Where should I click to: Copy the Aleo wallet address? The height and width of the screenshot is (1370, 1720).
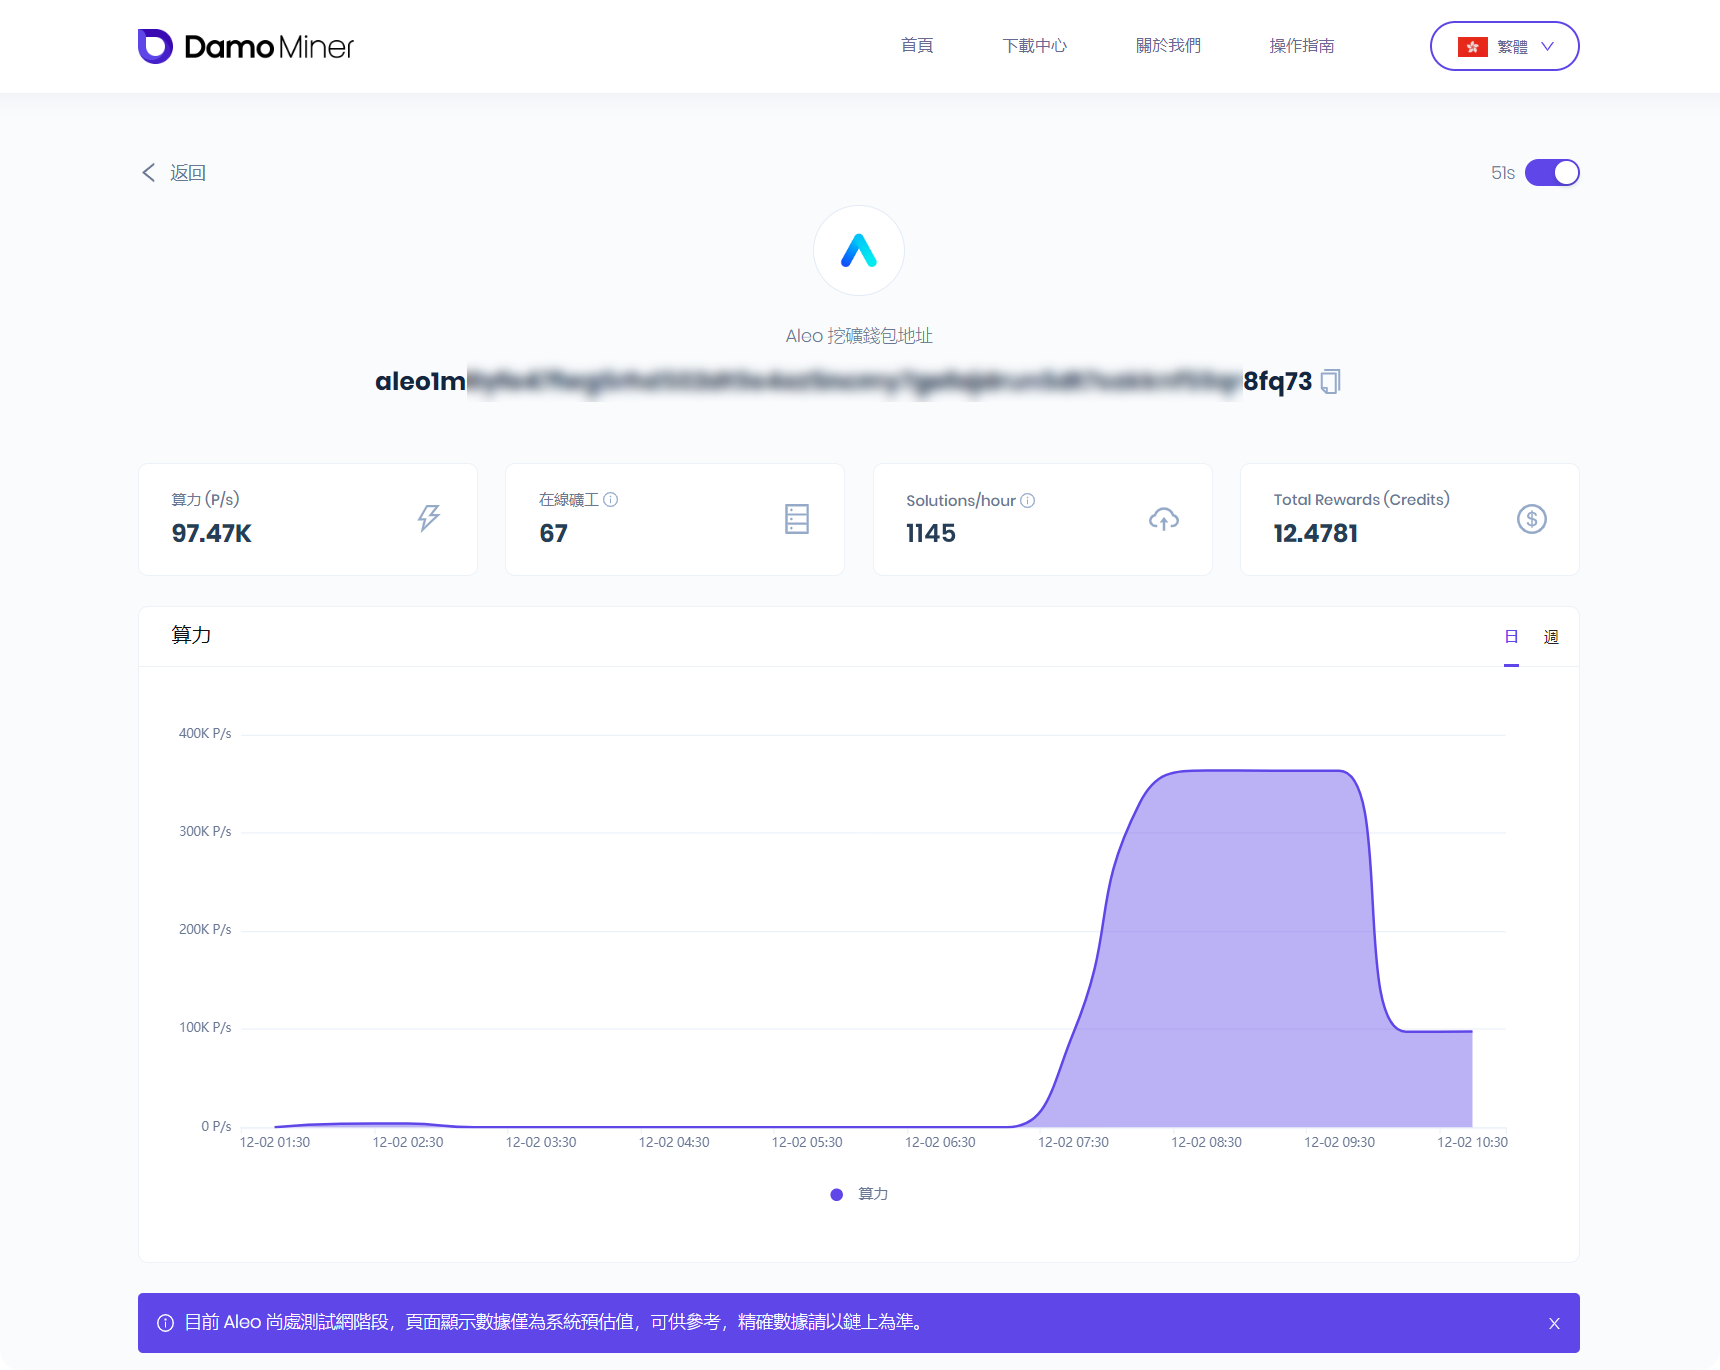(x=1330, y=381)
